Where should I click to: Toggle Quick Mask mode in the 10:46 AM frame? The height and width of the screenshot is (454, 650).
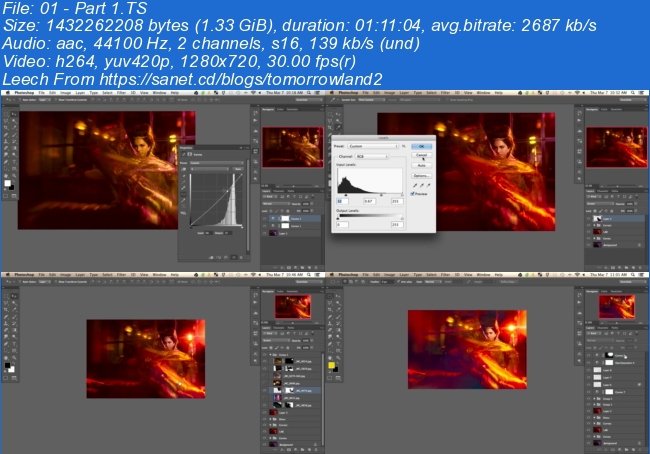pyautogui.click(x=5, y=378)
